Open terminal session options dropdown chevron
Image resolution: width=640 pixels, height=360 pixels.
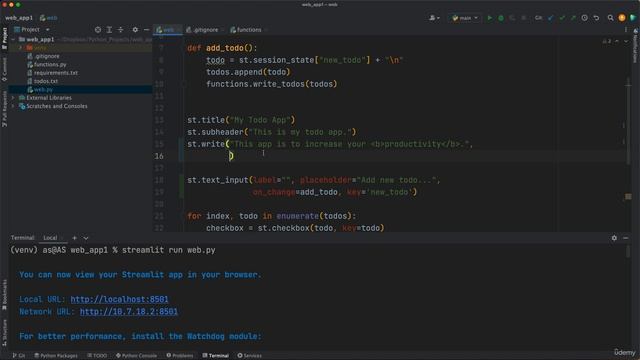click(x=86, y=238)
